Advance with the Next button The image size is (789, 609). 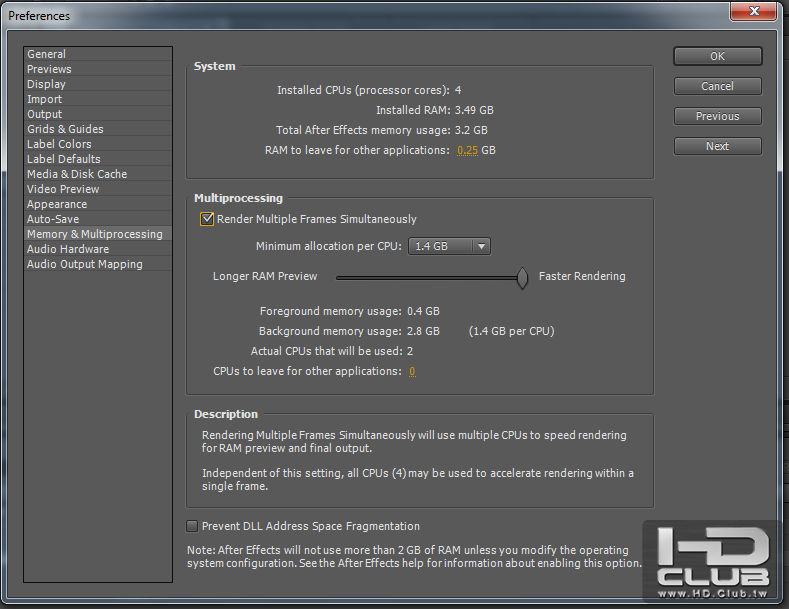[x=718, y=146]
